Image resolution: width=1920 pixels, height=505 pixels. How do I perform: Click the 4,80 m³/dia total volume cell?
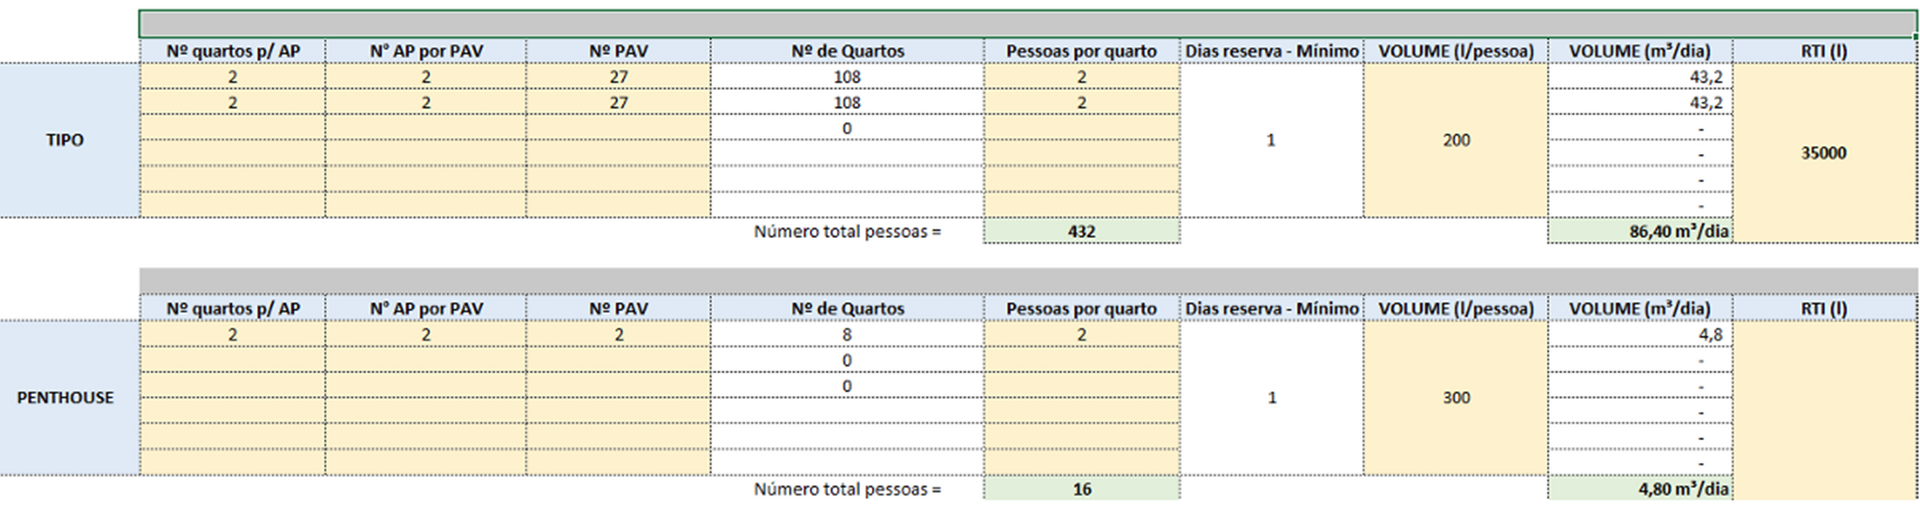click(1640, 489)
